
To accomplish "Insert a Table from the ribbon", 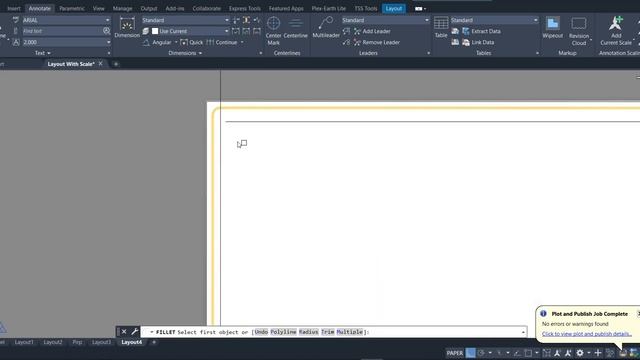I will pos(441,27).
